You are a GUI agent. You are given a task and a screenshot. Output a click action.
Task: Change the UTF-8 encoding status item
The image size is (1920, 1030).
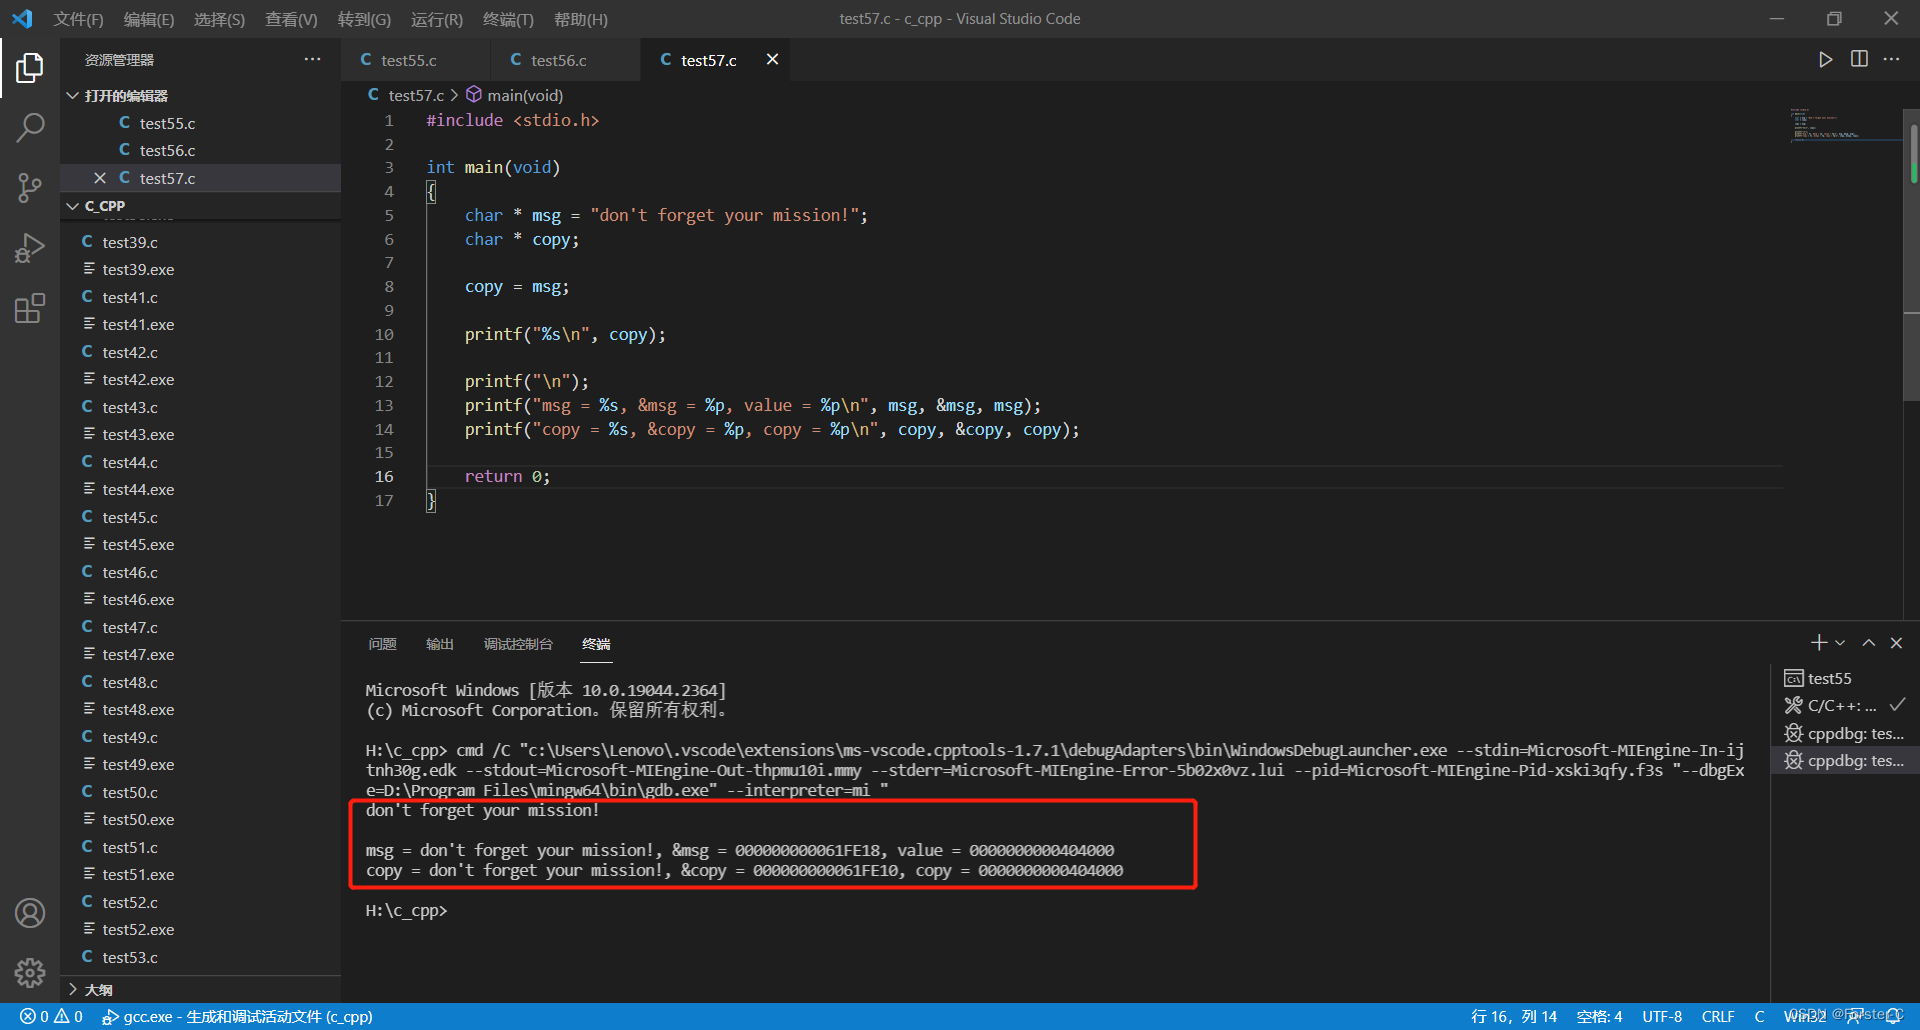point(1662,1017)
